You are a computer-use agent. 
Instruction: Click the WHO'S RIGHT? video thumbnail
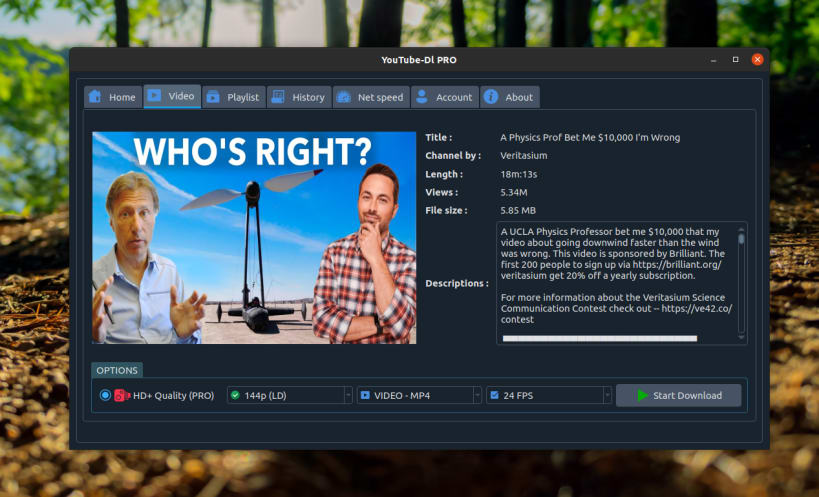coord(254,238)
